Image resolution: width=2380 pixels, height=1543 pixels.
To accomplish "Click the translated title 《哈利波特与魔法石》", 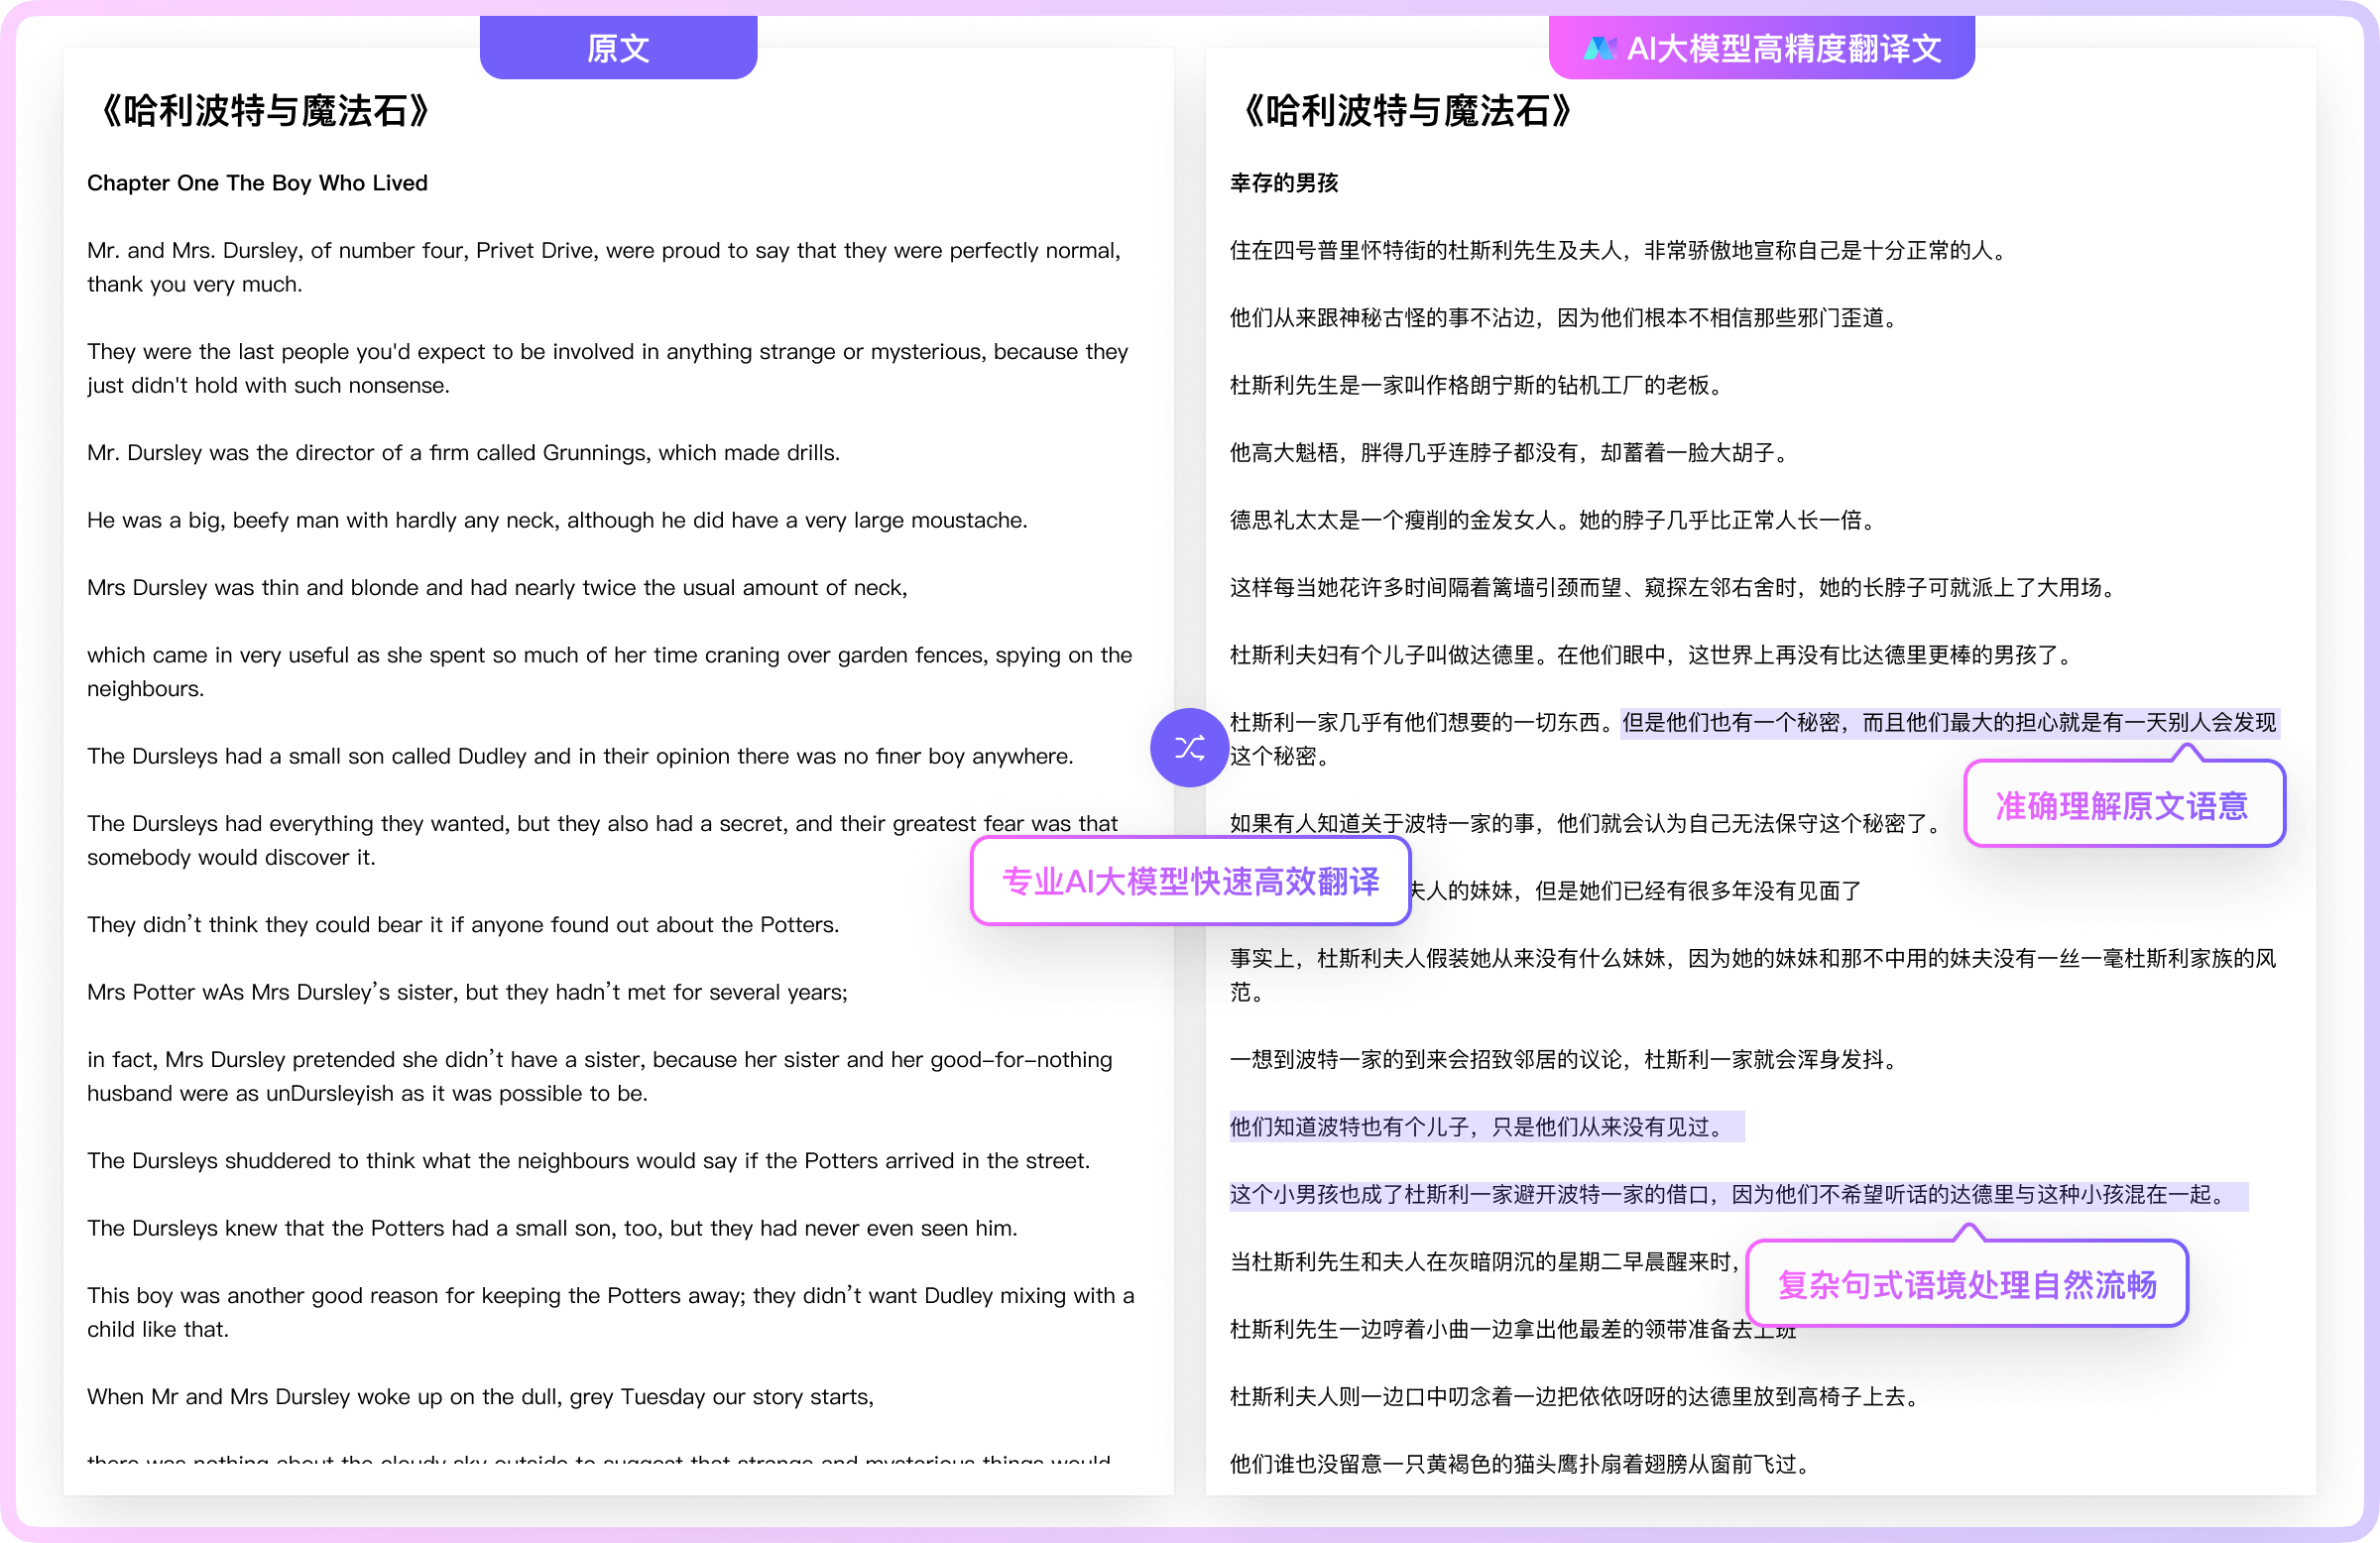I will (1404, 111).
